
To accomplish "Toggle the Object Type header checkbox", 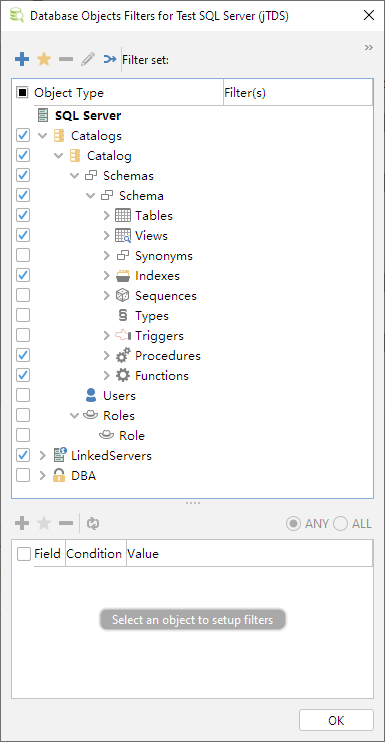I will click(x=23, y=92).
